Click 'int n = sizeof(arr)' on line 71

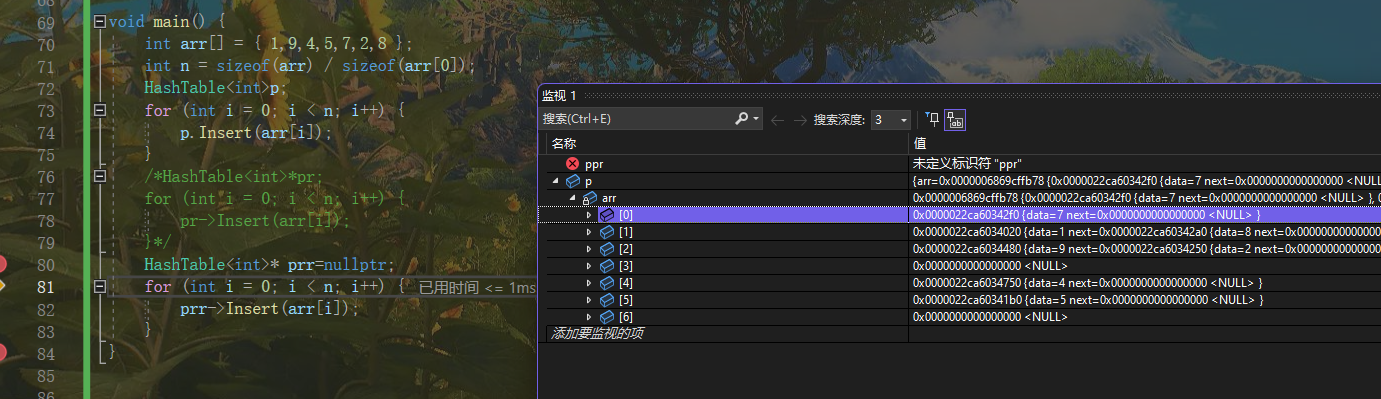pos(228,66)
